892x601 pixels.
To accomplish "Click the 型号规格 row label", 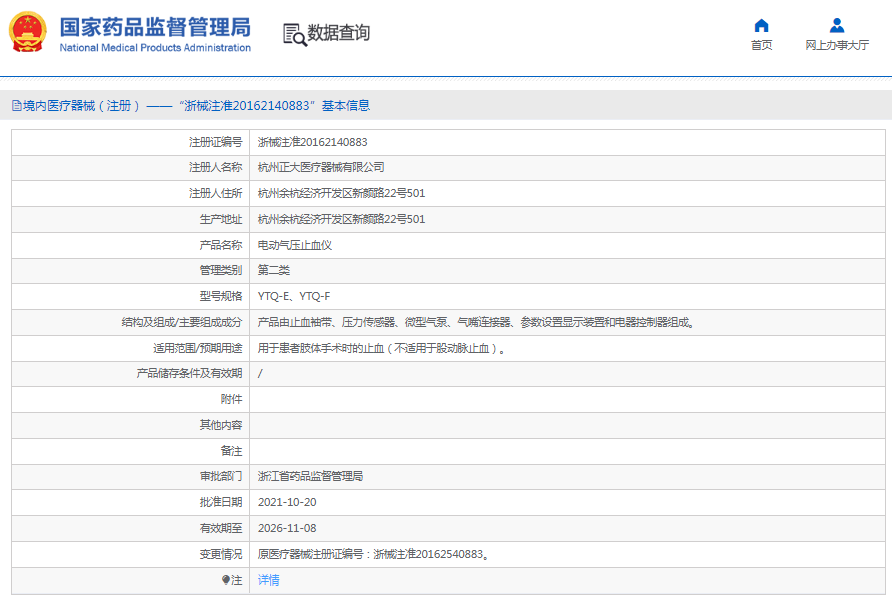I will tap(220, 297).
